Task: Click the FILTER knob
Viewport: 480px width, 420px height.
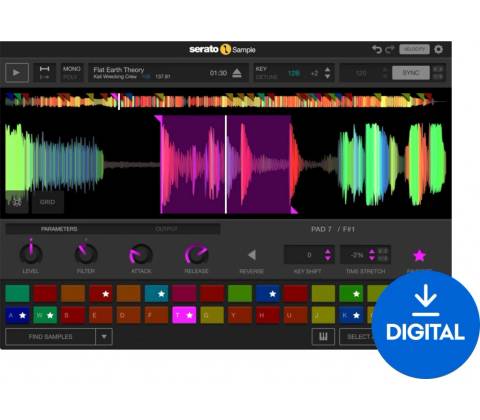Action: pyautogui.click(x=86, y=253)
